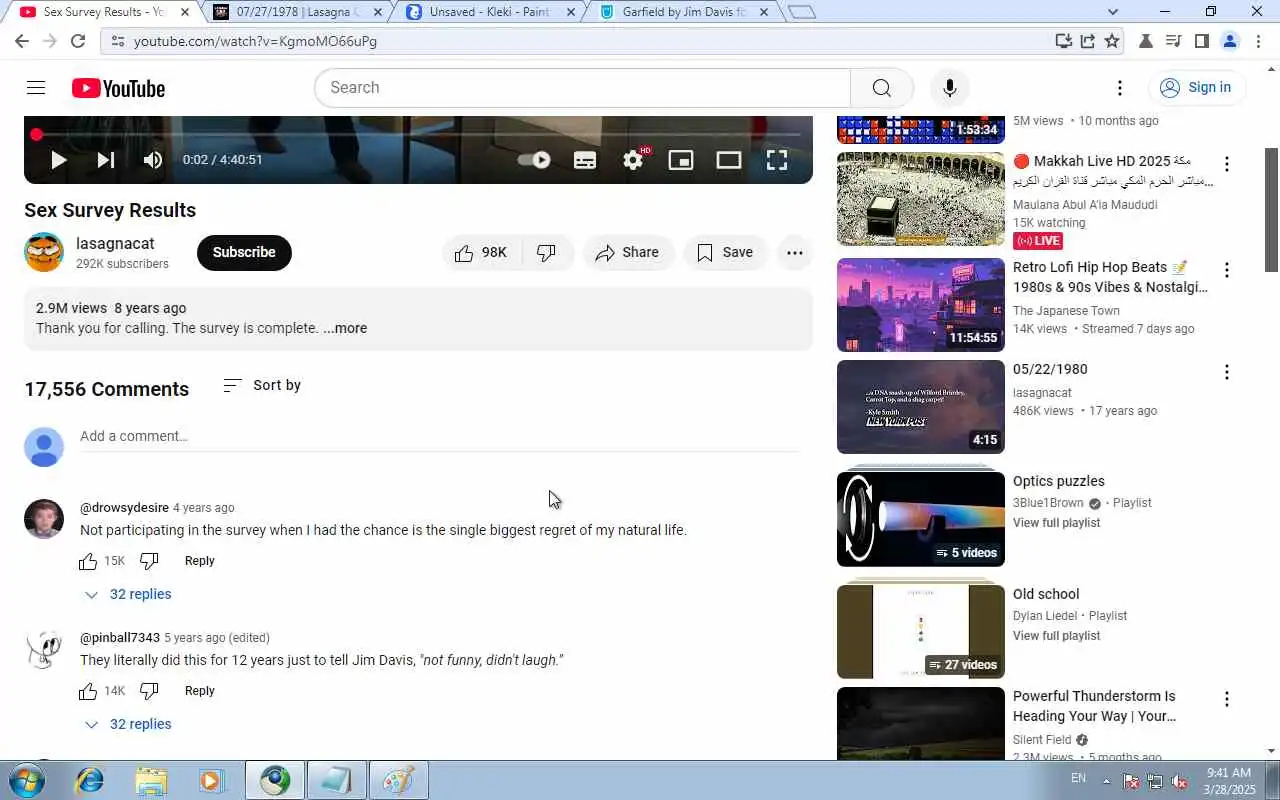This screenshot has width=1280, height=800.
Task: Click the address bar URL
Action: (255, 41)
